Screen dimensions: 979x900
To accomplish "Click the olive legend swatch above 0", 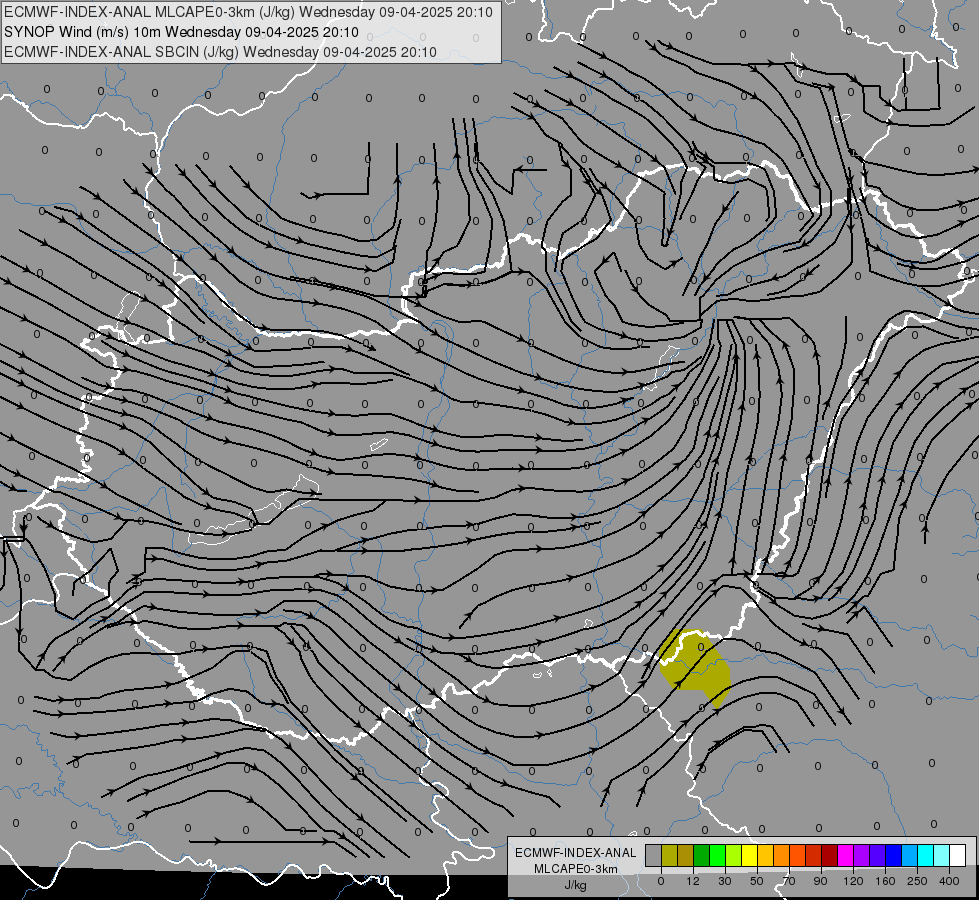I will 670,855.
